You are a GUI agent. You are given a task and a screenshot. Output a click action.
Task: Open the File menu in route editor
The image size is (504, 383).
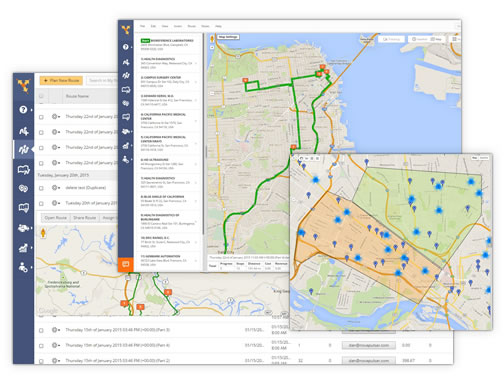(142, 26)
